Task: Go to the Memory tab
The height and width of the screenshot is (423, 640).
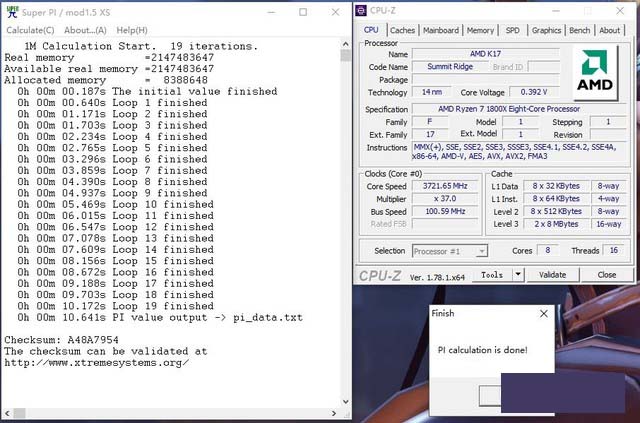Action: (480, 30)
